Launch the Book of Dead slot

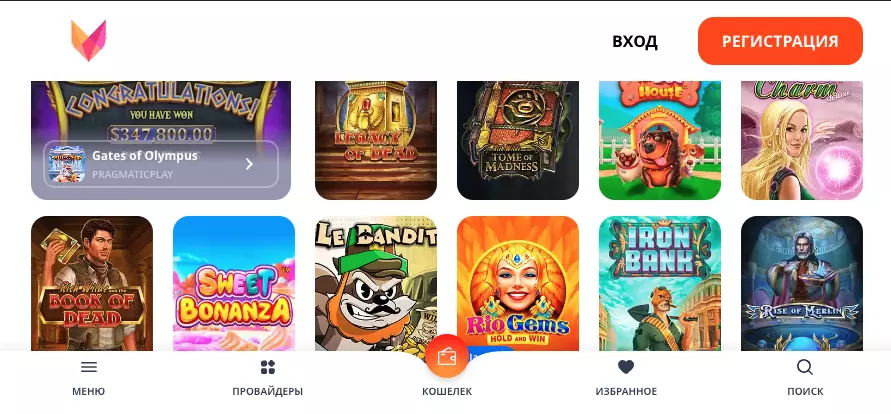92,283
